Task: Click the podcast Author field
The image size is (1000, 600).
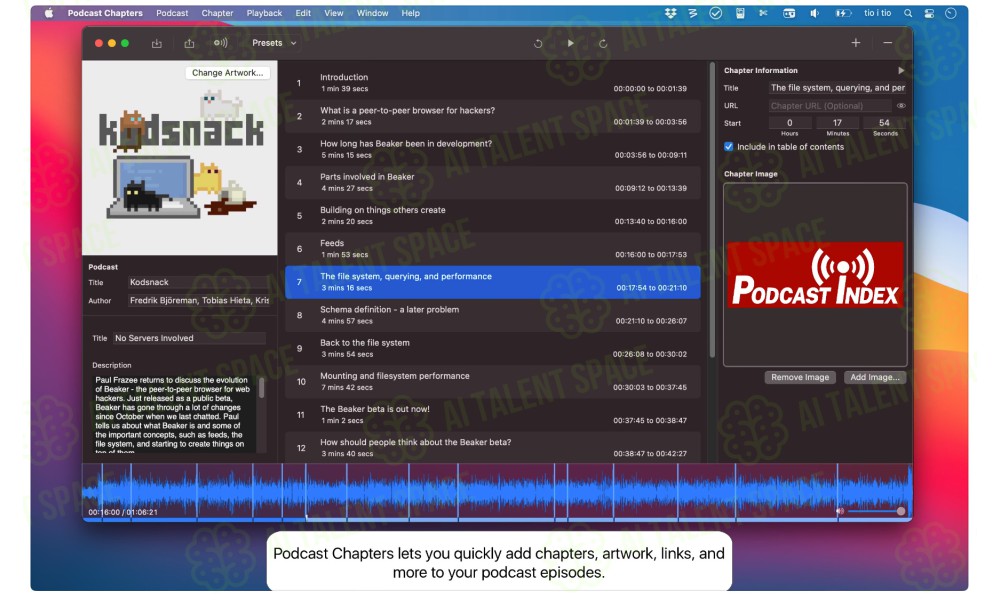Action: coord(199,300)
